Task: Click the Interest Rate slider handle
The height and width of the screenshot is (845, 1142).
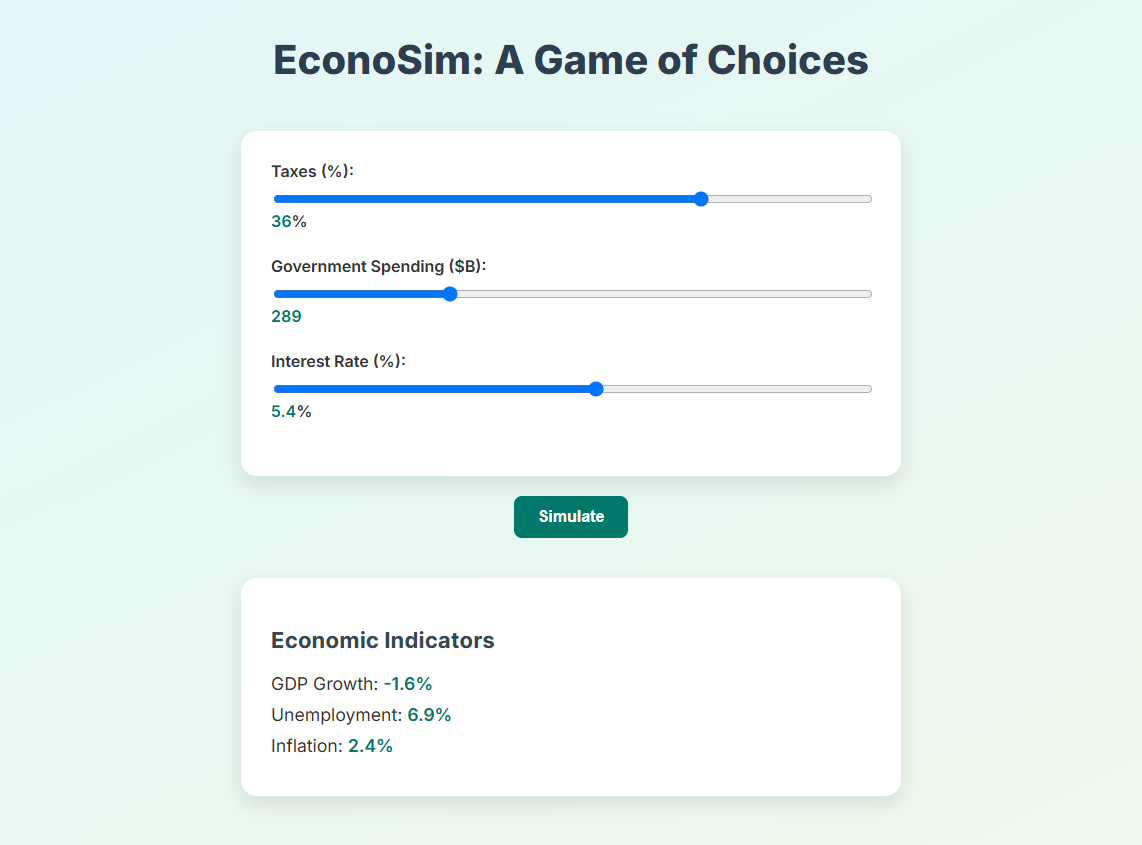Action: [x=597, y=389]
